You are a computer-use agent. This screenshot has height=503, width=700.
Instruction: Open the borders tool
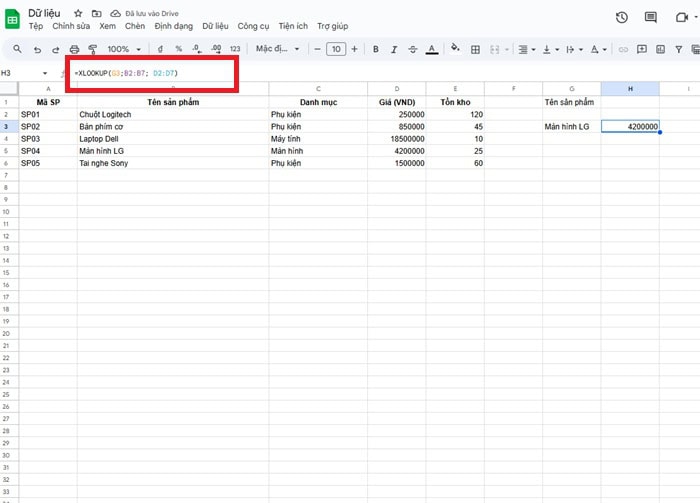pos(475,50)
